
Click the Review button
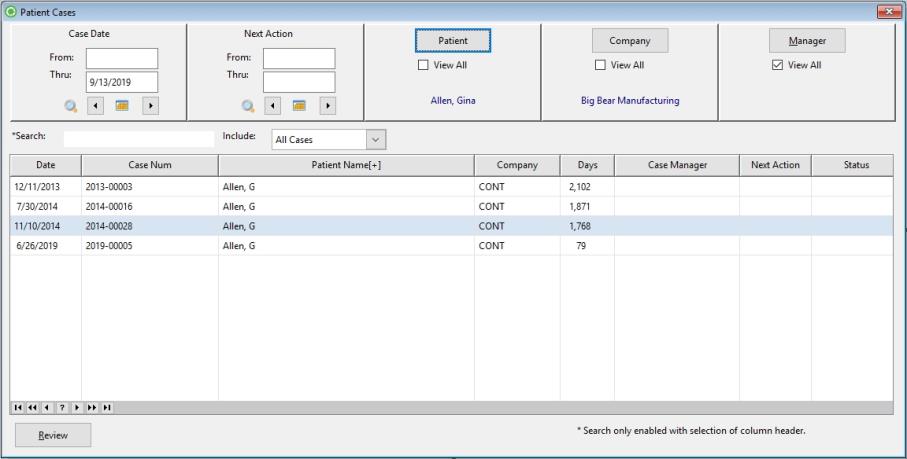coord(53,435)
